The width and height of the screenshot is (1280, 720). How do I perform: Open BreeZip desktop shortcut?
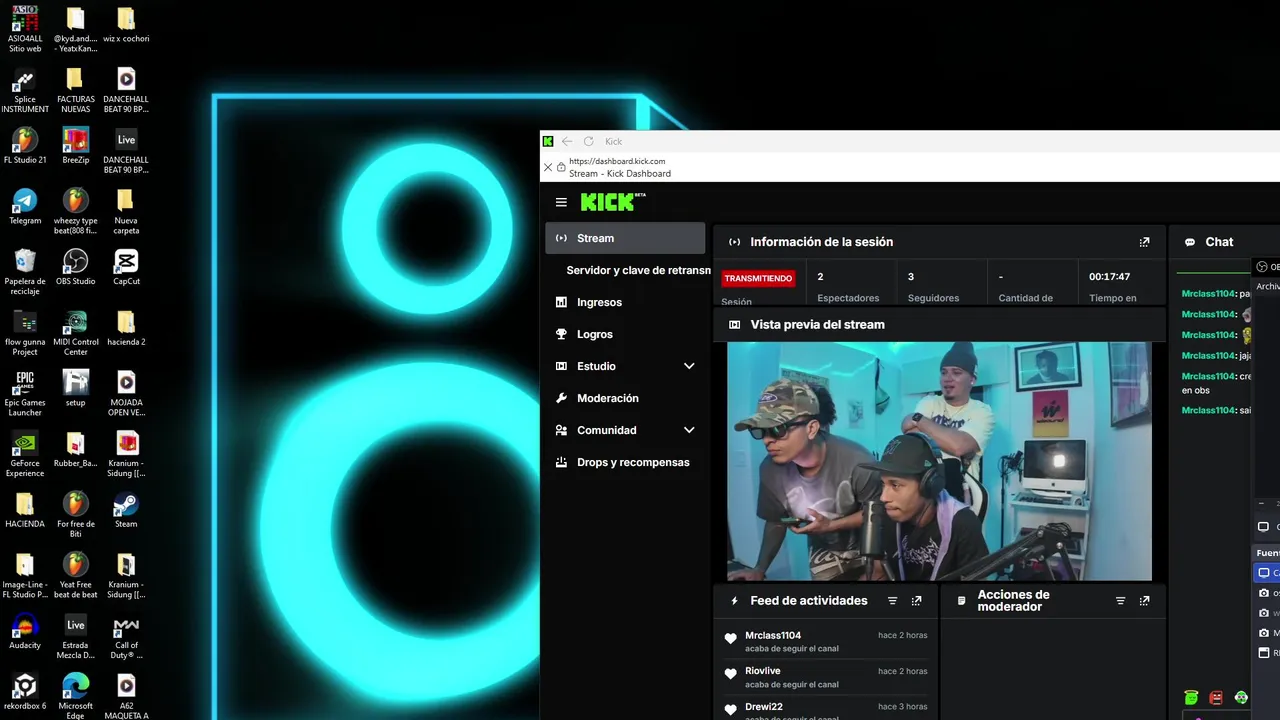pyautogui.click(x=75, y=146)
